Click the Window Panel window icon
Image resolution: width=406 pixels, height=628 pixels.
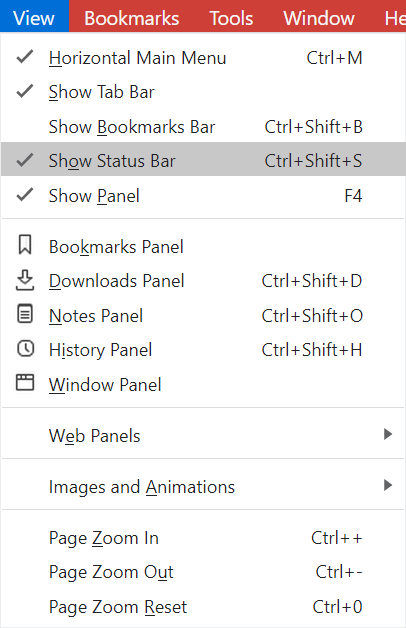tap(25, 382)
